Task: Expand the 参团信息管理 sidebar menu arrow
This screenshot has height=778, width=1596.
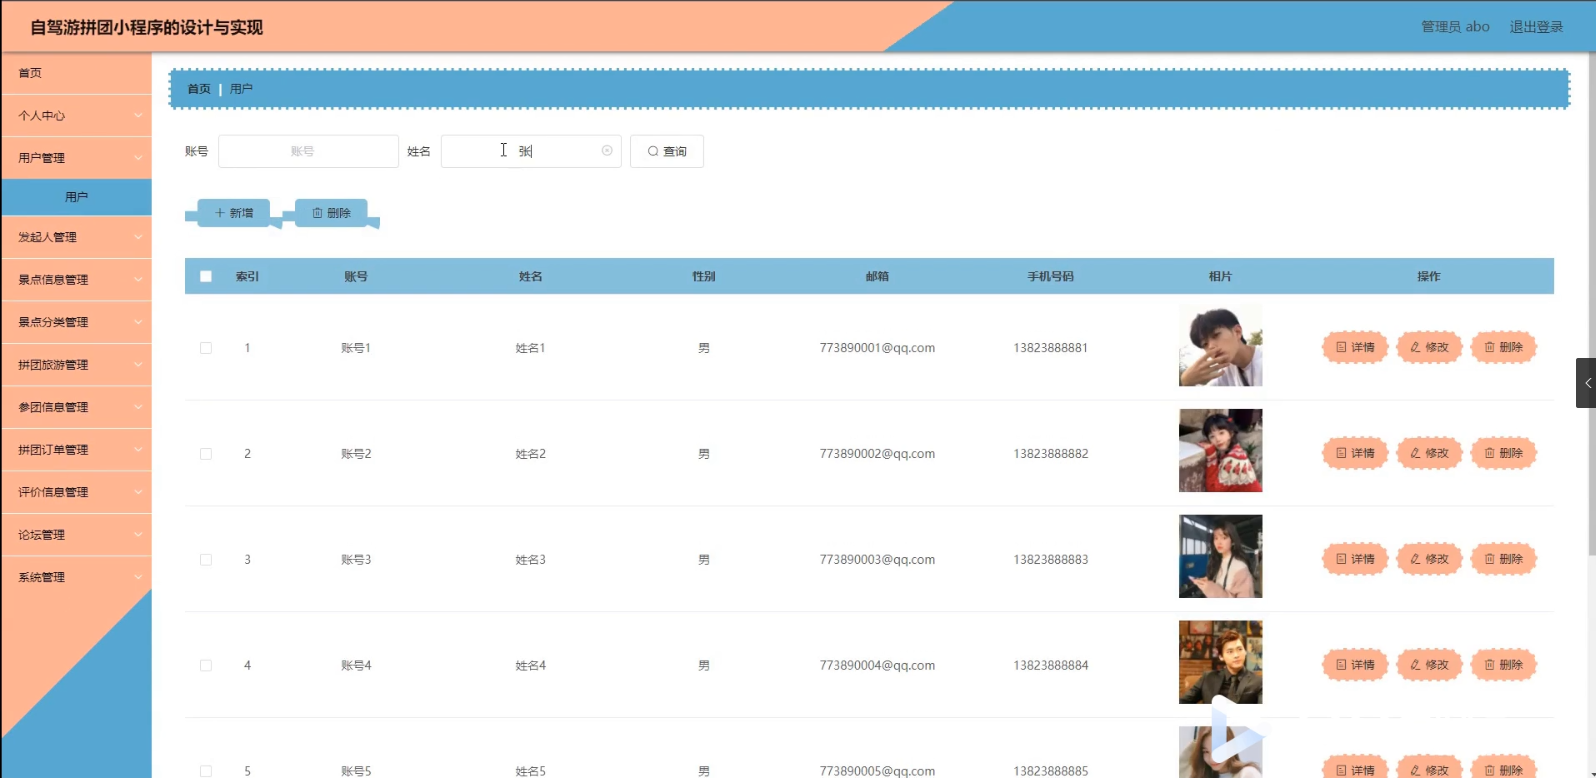Action: (x=138, y=407)
